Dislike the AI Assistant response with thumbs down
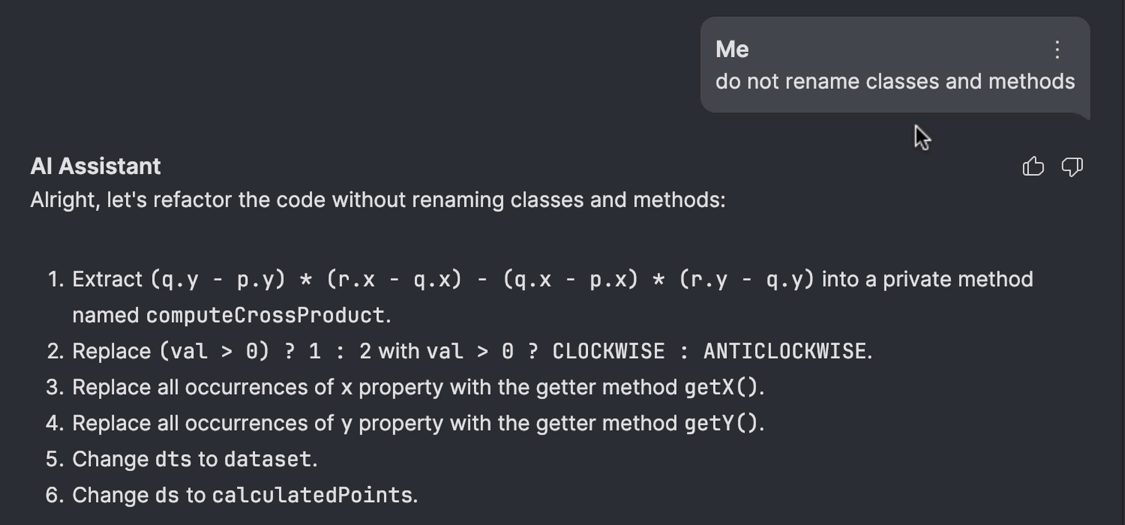Viewport: 1125px width, 525px height. [x=1072, y=166]
